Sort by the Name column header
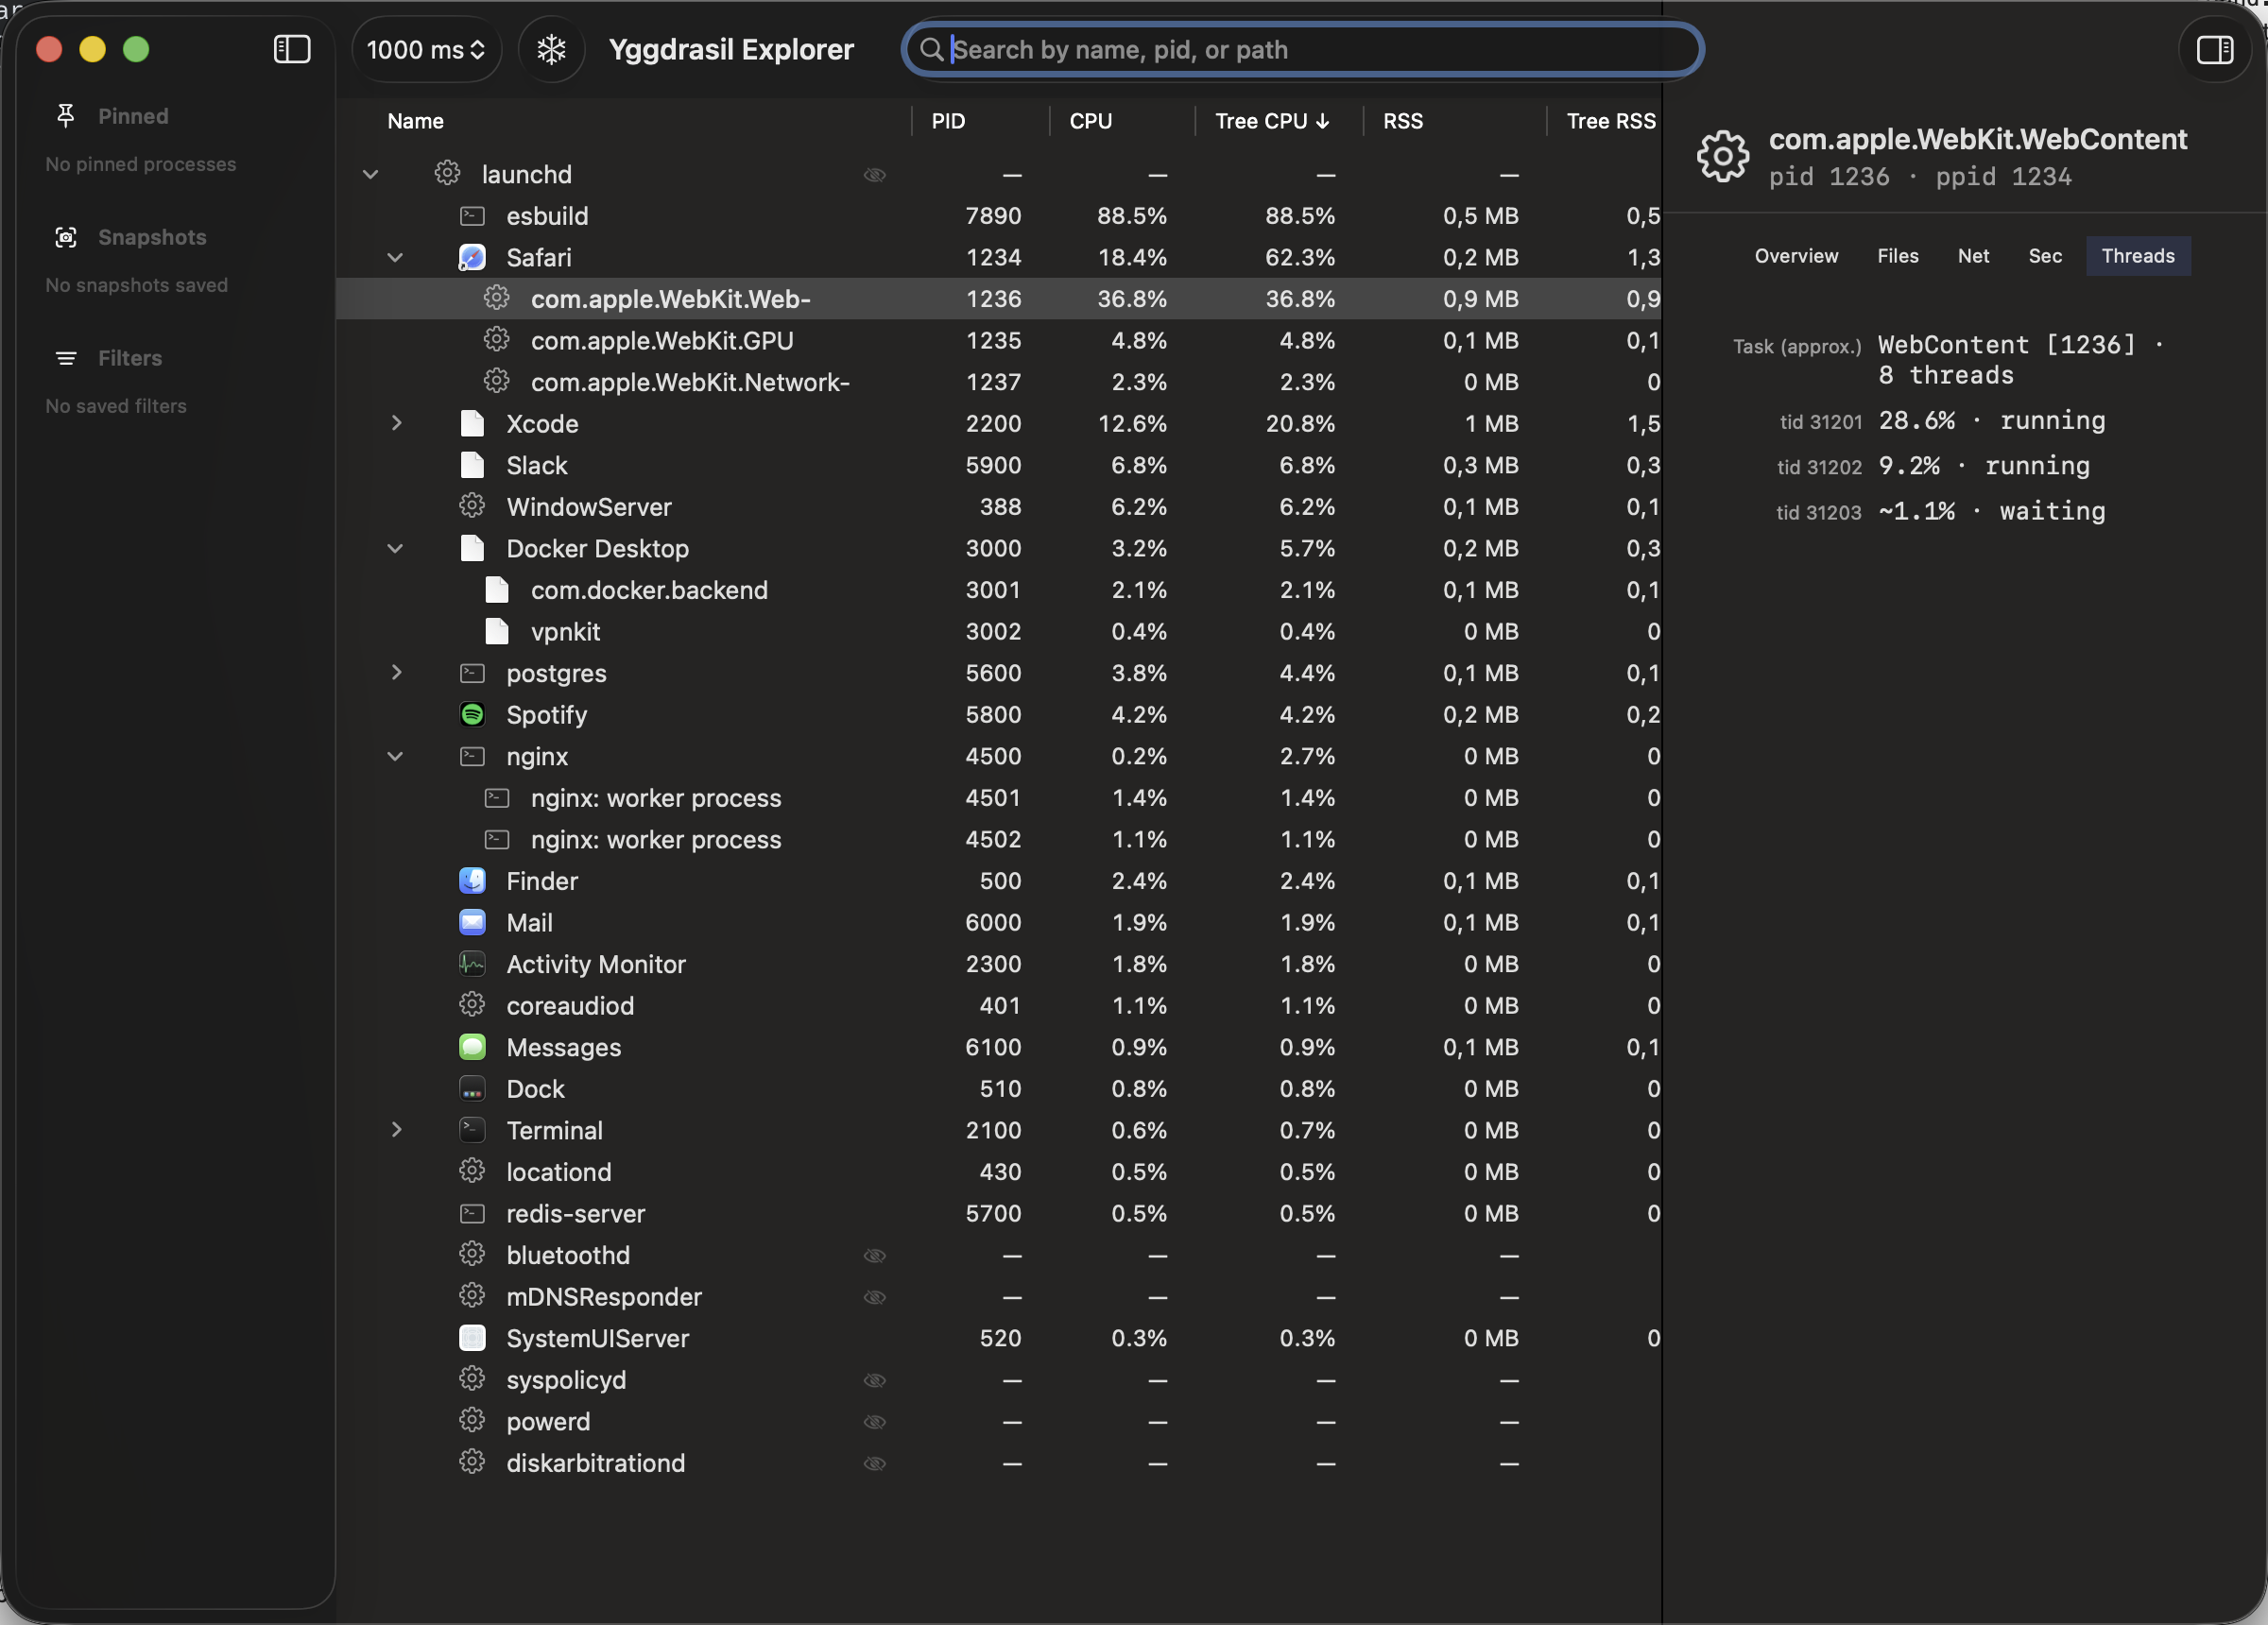Screen dimensions: 2268x1625 point(415,121)
